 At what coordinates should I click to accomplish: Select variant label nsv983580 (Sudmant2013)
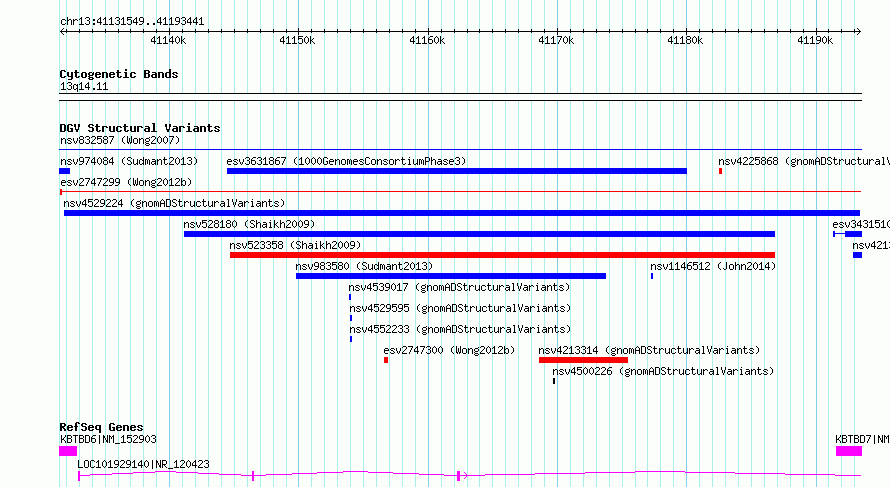click(x=364, y=266)
